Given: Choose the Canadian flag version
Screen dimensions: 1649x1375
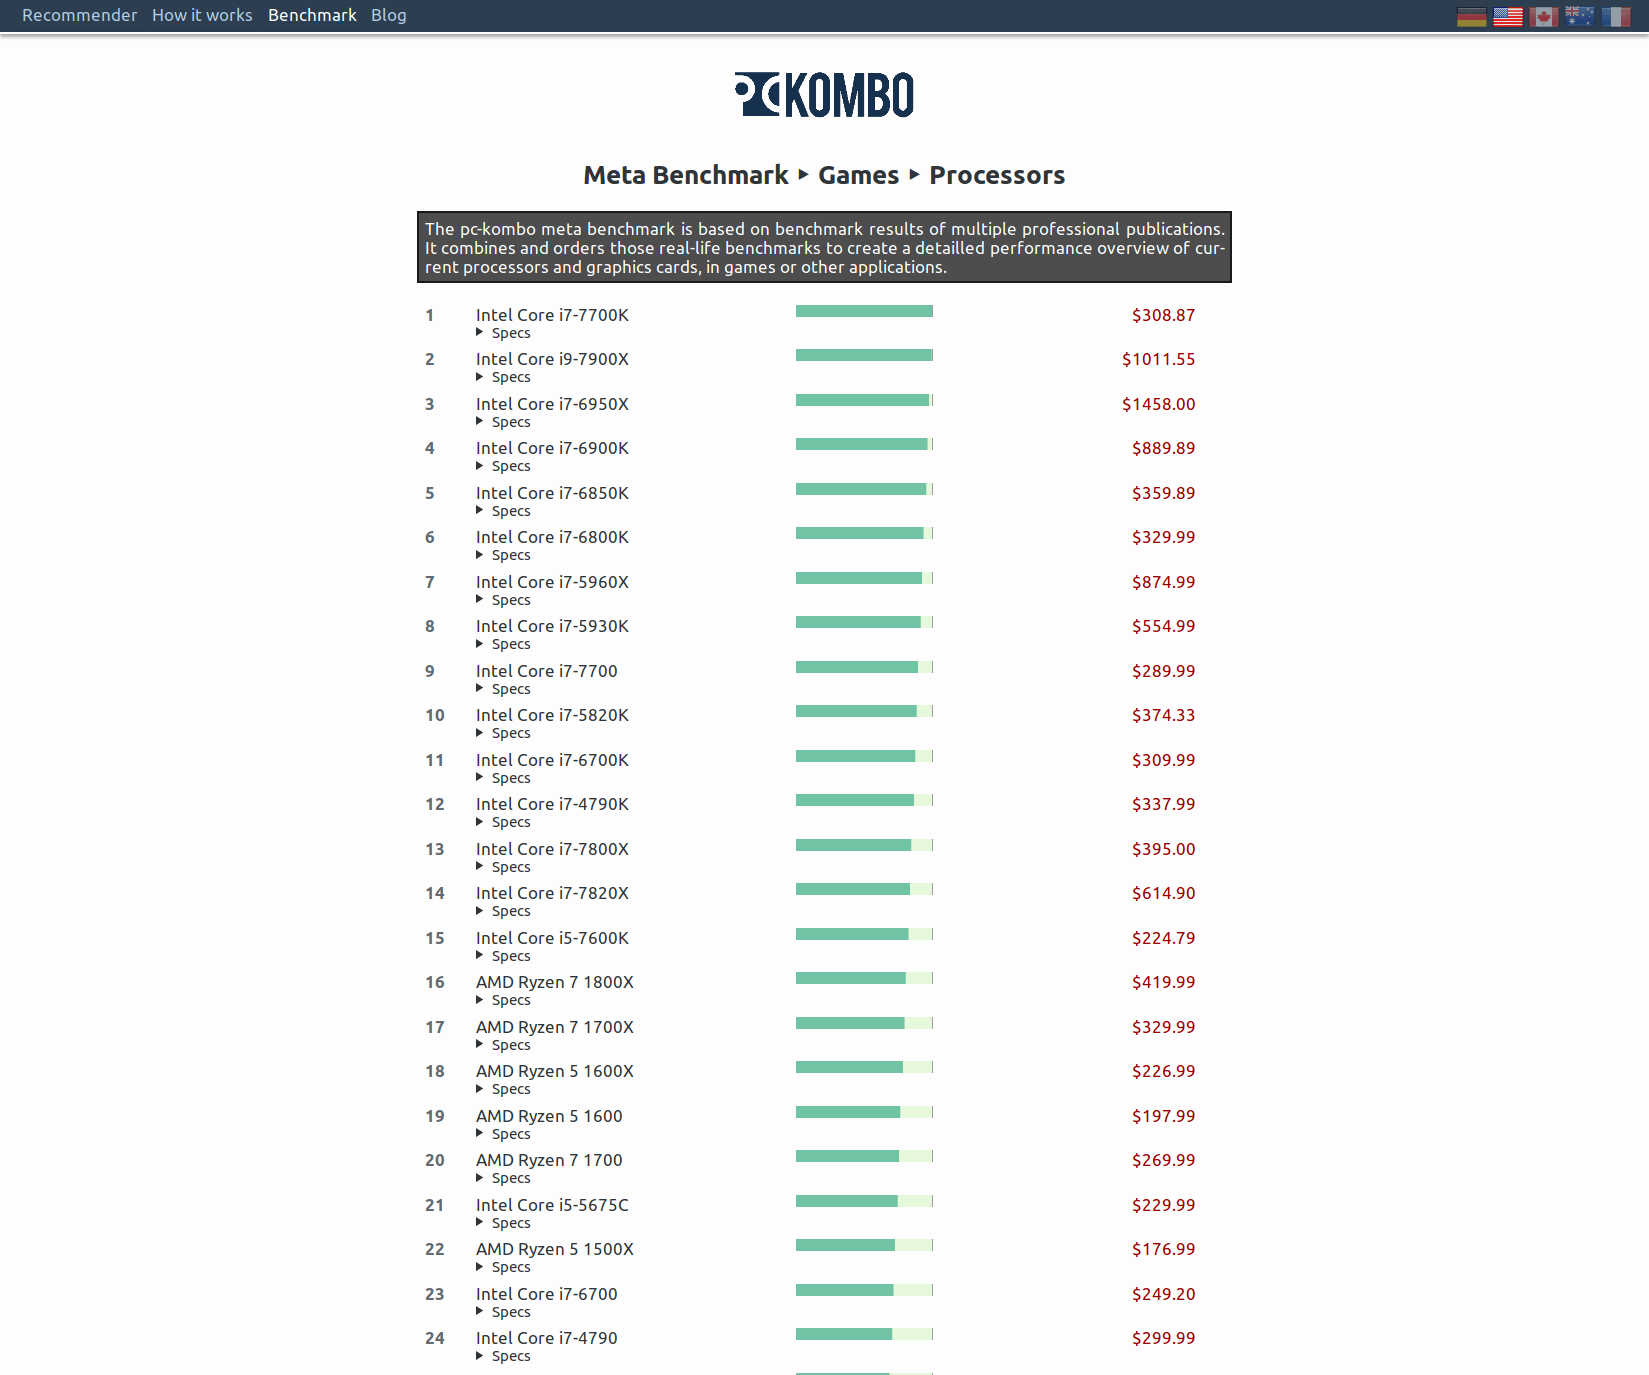Looking at the screenshot, I should tap(1543, 17).
